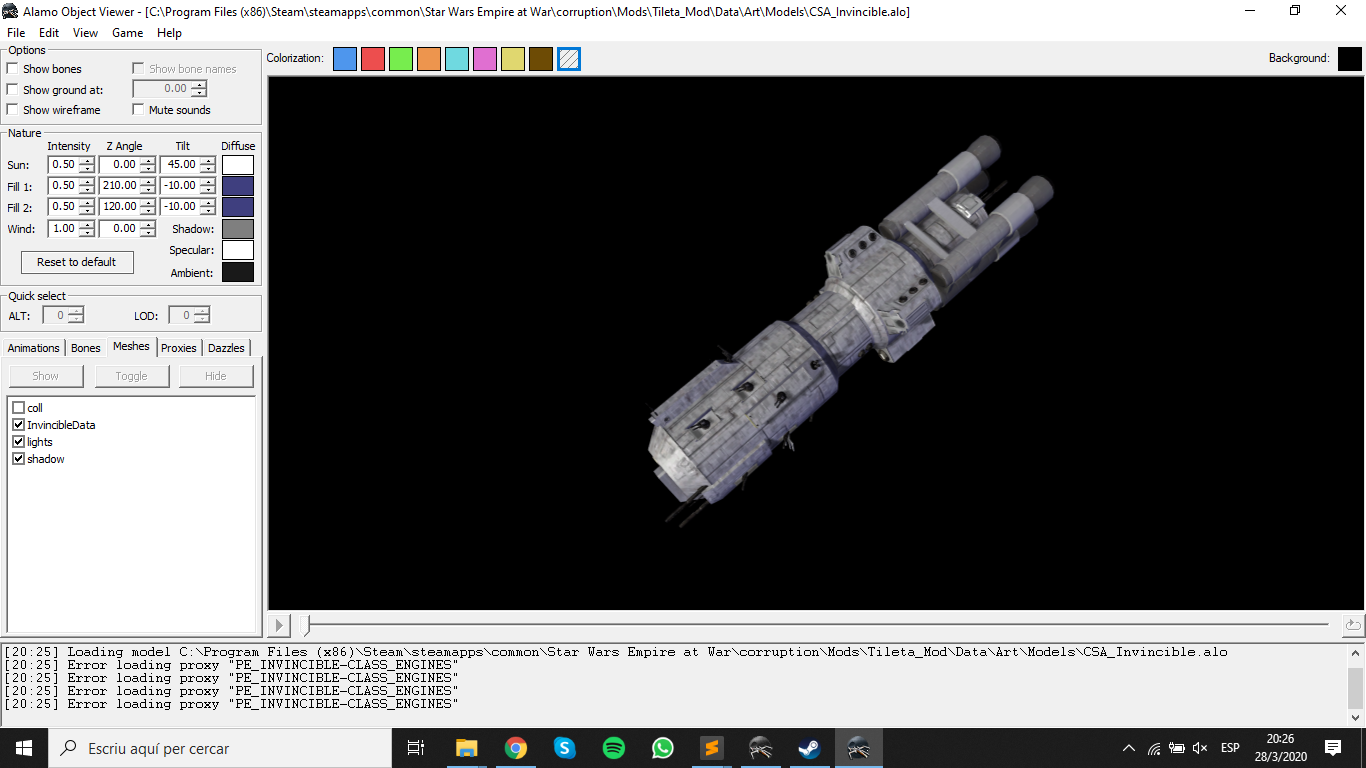Viewport: 1366px width, 768px height.
Task: Select the red colorization swatch
Action: (373, 59)
